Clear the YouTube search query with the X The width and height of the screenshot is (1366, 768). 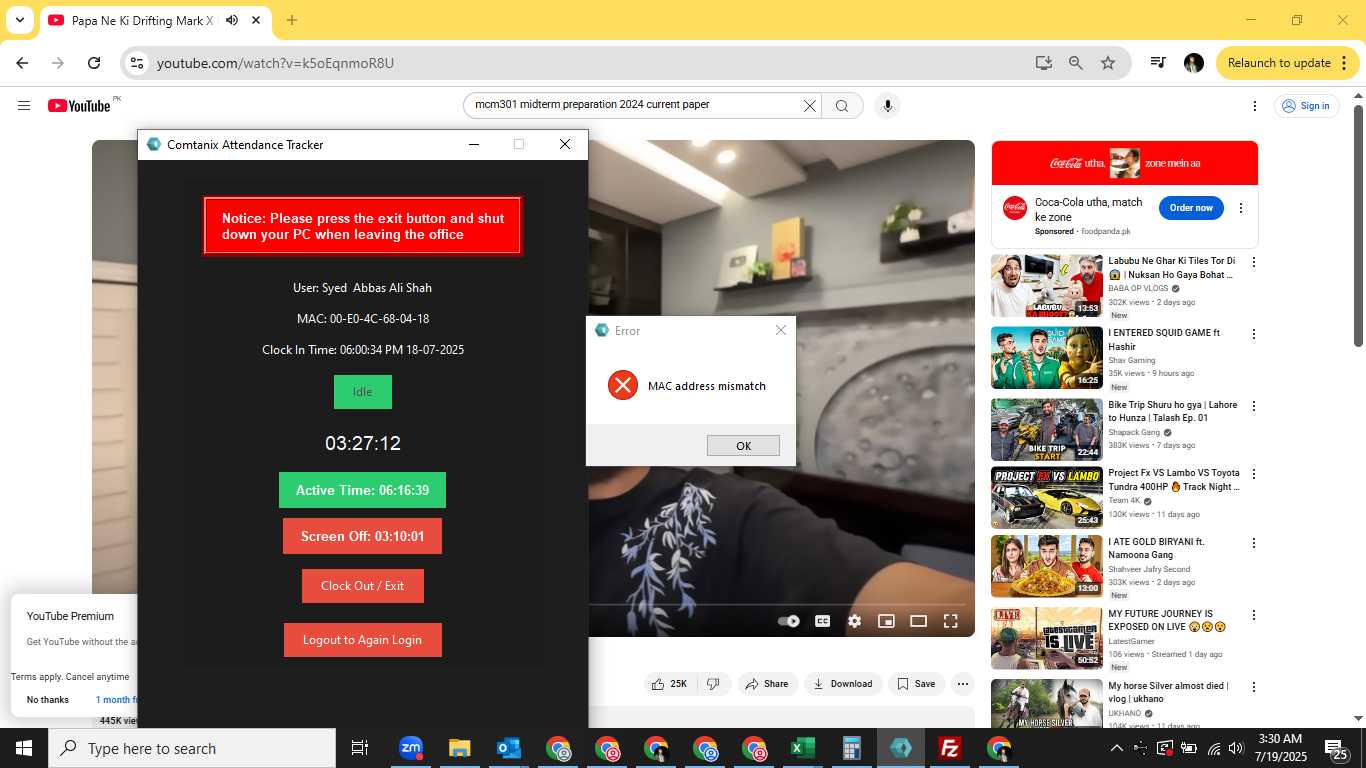[810, 106]
